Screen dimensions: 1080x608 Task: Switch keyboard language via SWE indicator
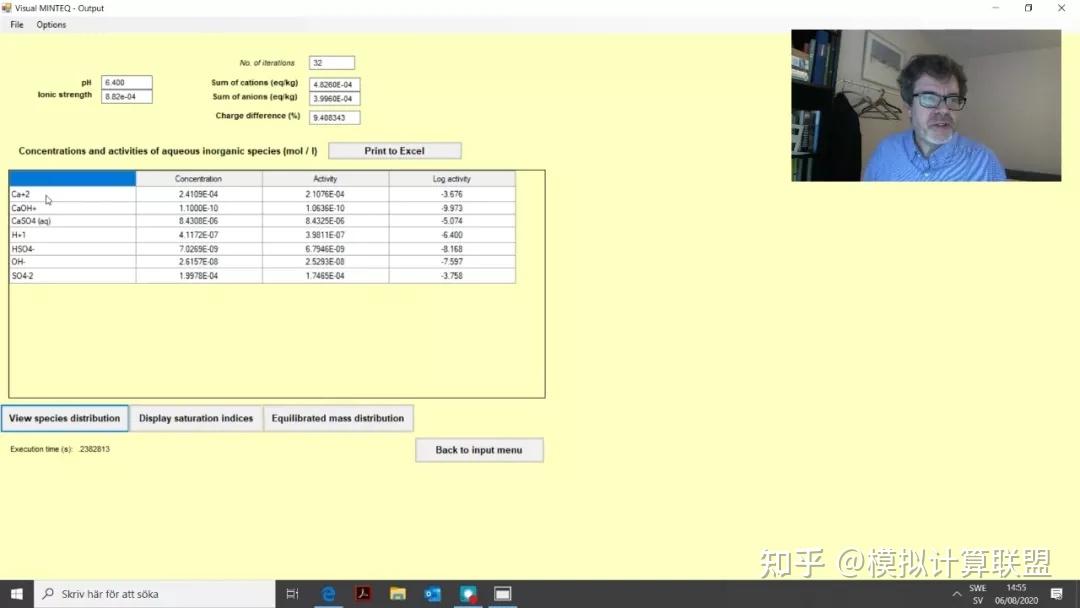pyautogui.click(x=977, y=593)
